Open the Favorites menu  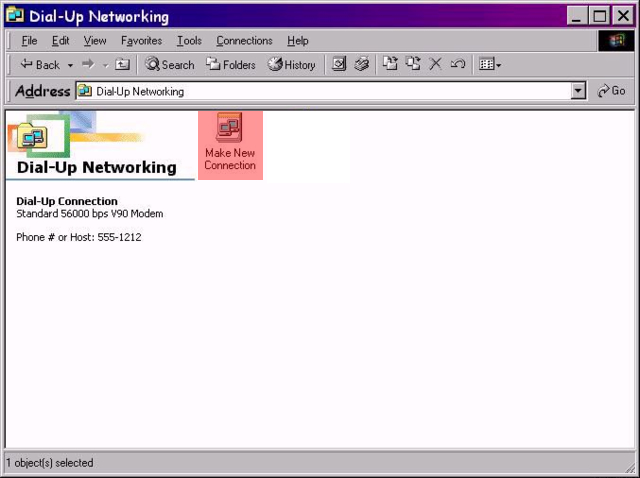click(142, 41)
